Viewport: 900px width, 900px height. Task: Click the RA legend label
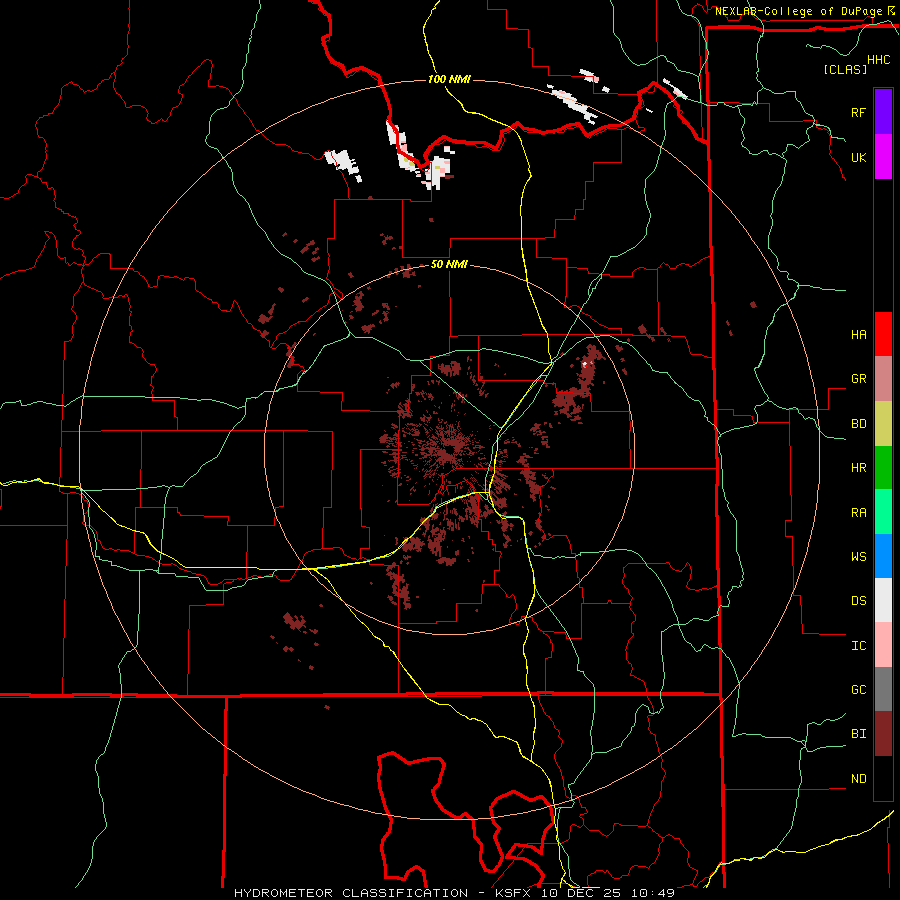click(858, 513)
